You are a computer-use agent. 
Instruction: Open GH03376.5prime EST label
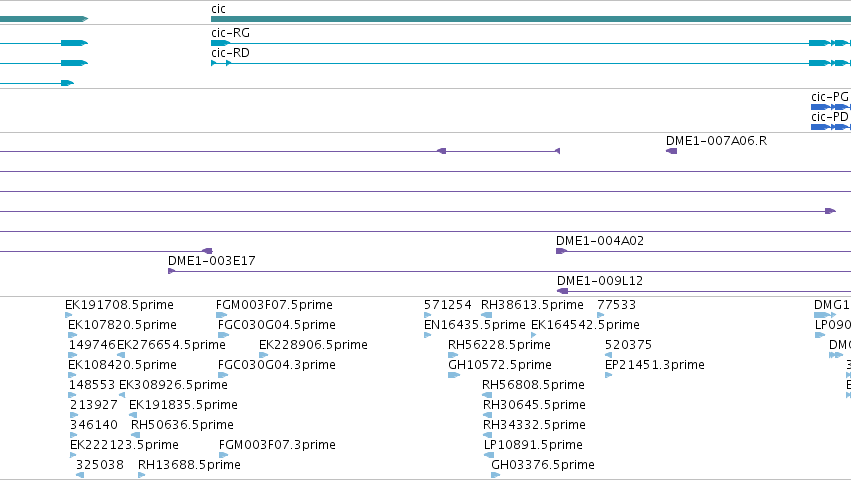(x=543, y=465)
